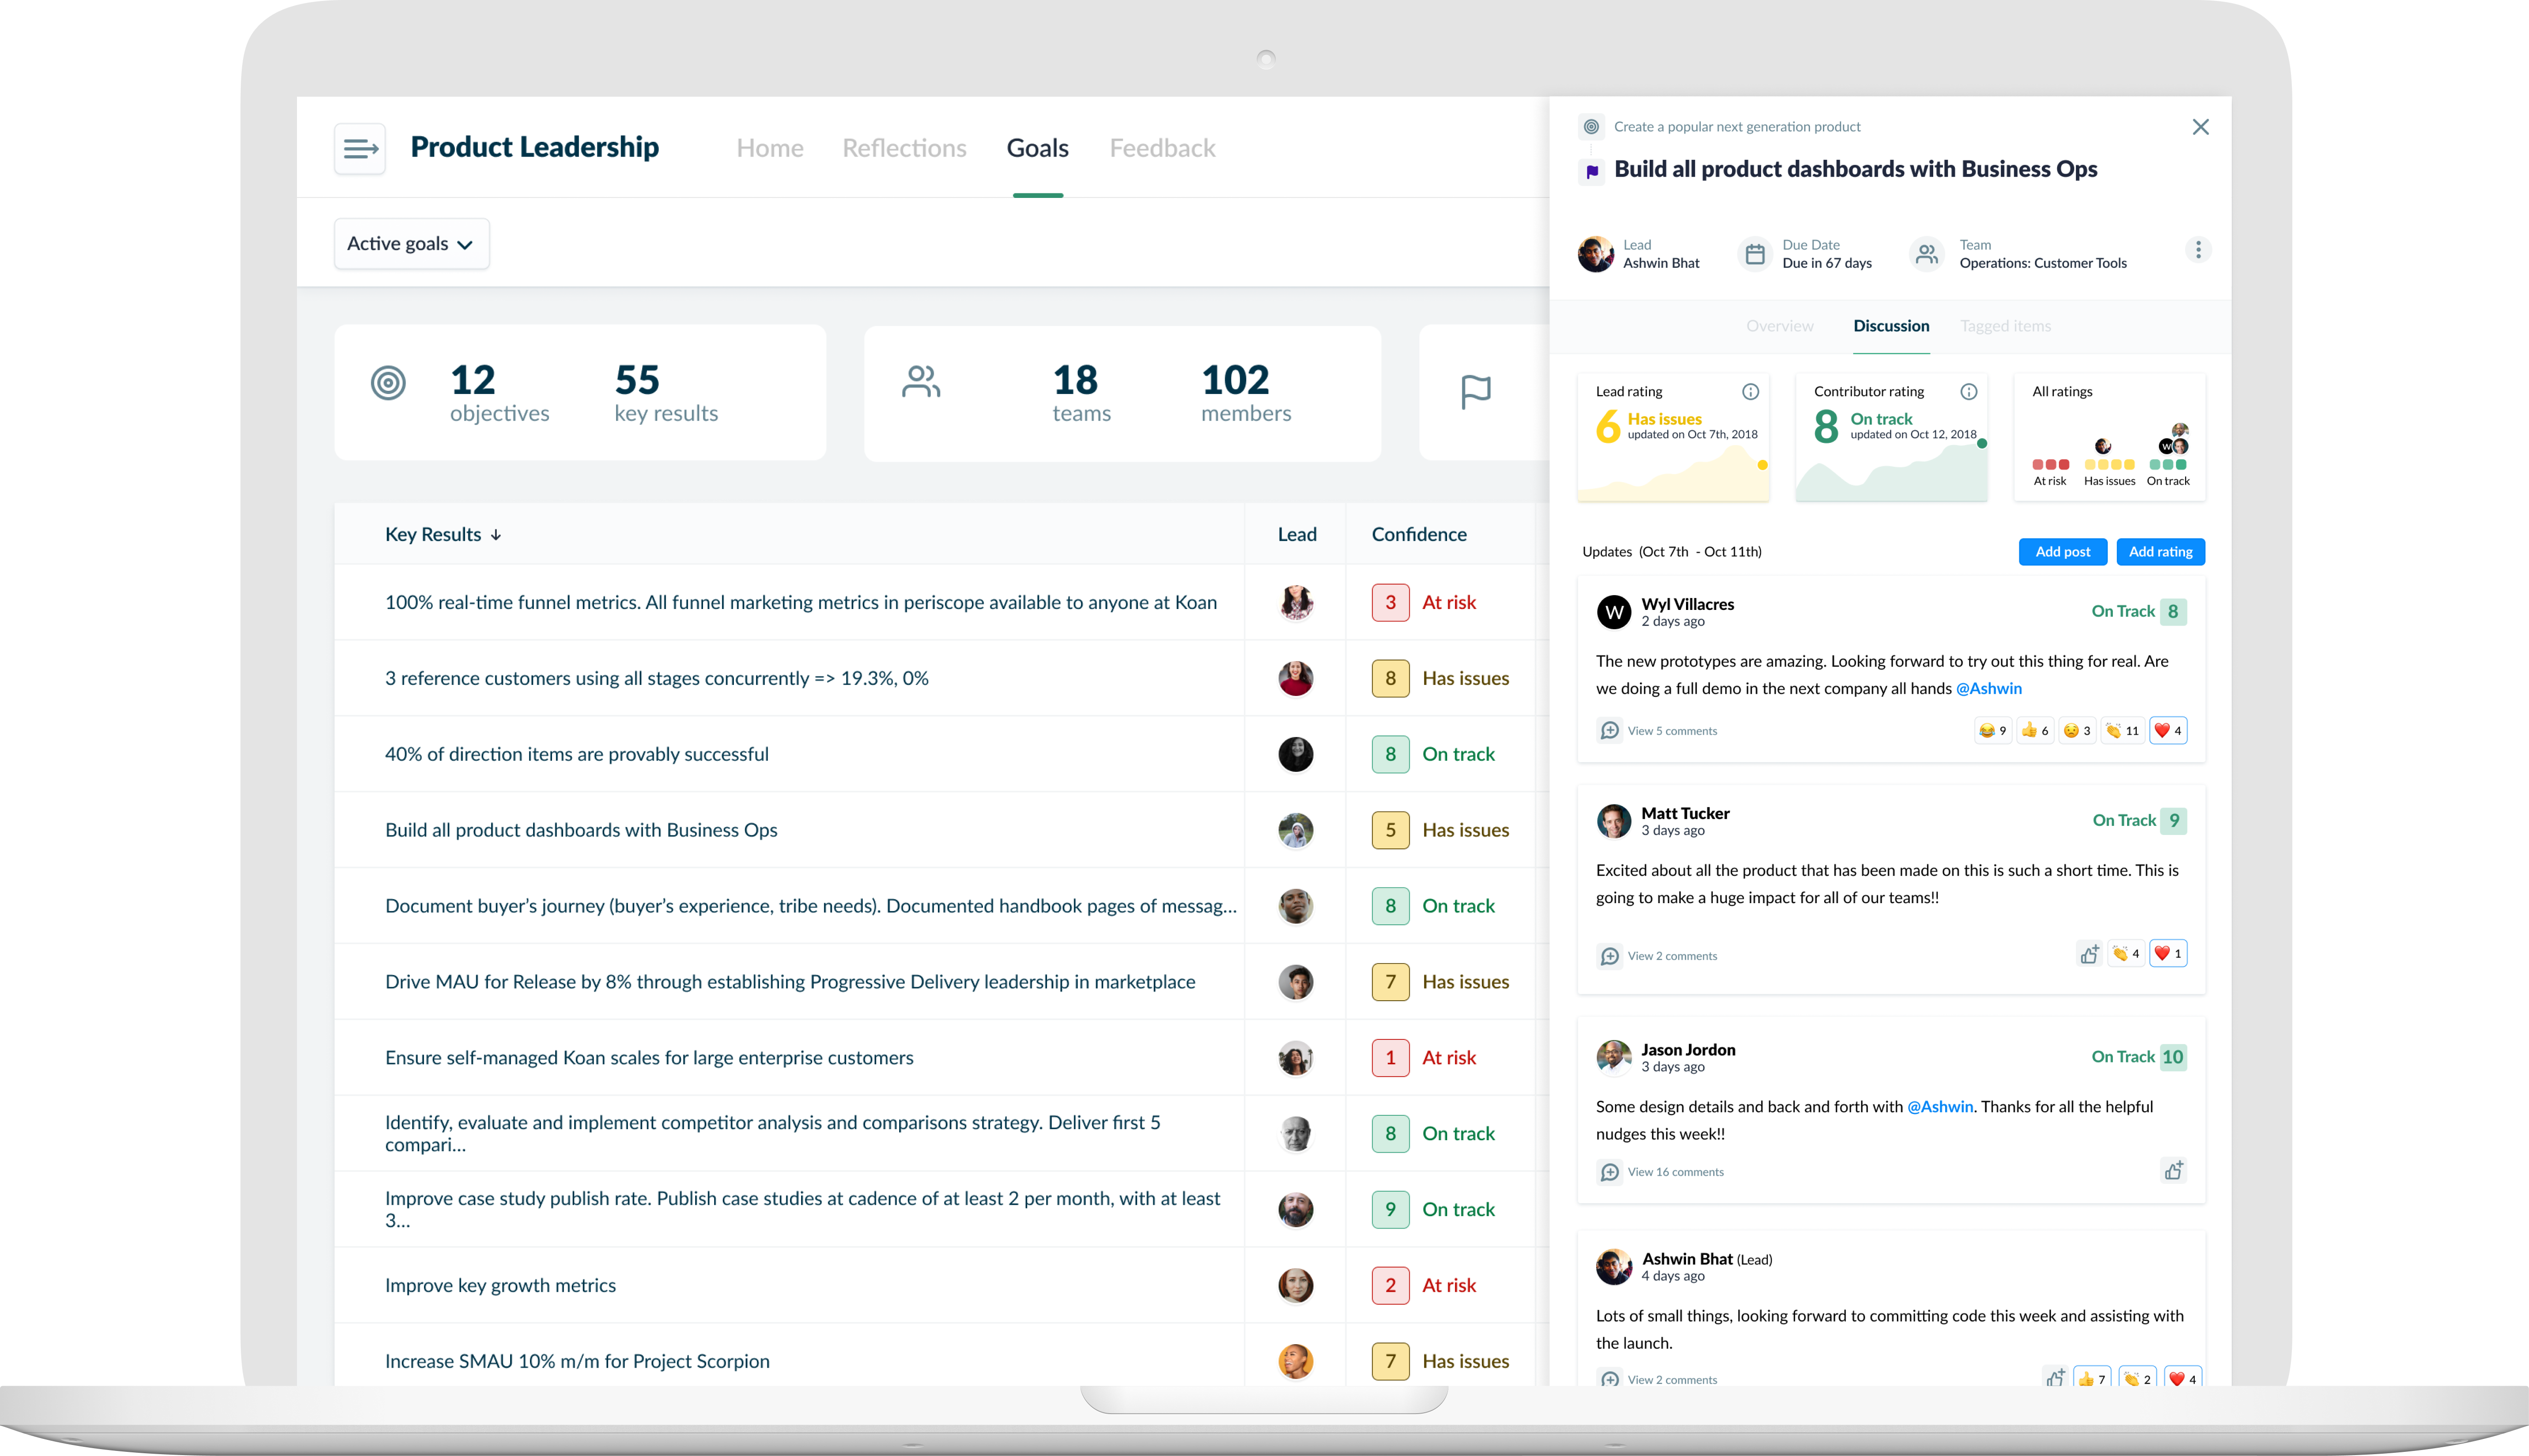Open Create a popular next generation product link
Screen dimensions: 2529x1456
coord(1737,127)
